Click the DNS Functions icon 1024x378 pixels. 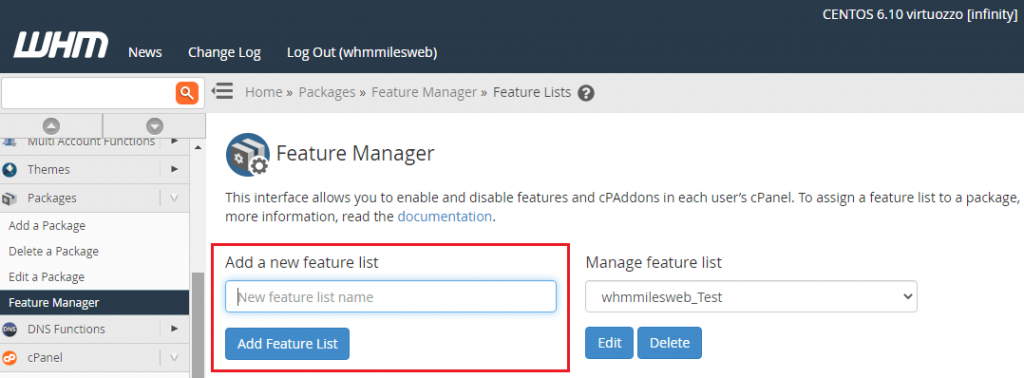[10, 329]
